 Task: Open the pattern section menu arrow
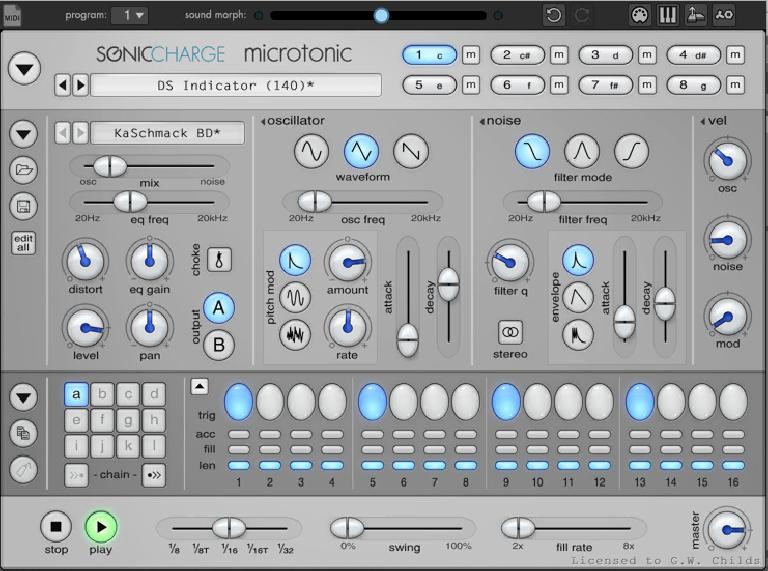pyautogui.click(x=24, y=397)
